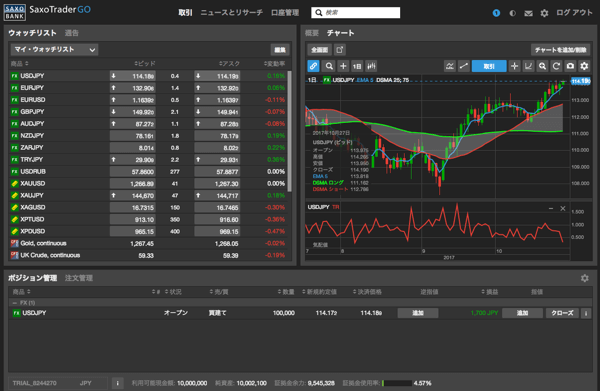Click the 全画面 fullscreen button

319,50
